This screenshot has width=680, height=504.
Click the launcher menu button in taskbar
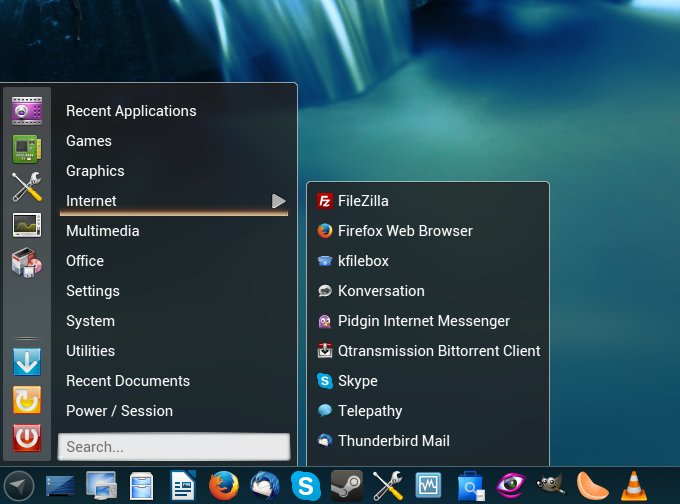coord(18,486)
